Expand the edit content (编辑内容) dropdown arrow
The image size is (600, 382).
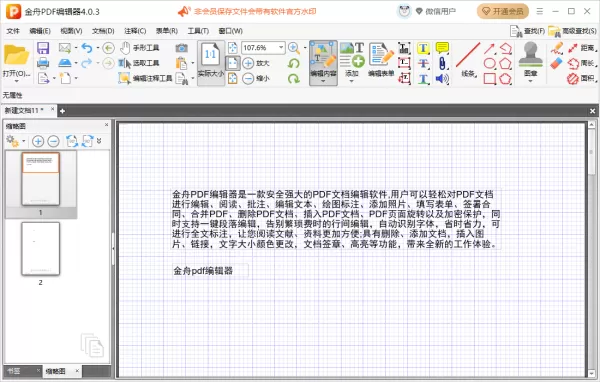pos(323,81)
